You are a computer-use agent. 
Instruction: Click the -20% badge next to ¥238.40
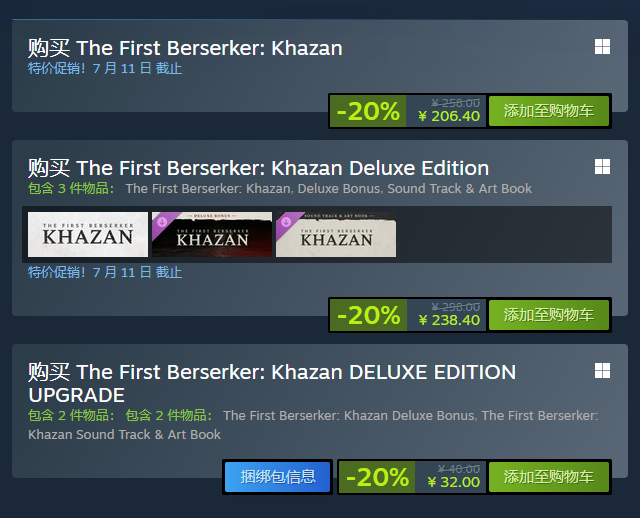[368, 314]
